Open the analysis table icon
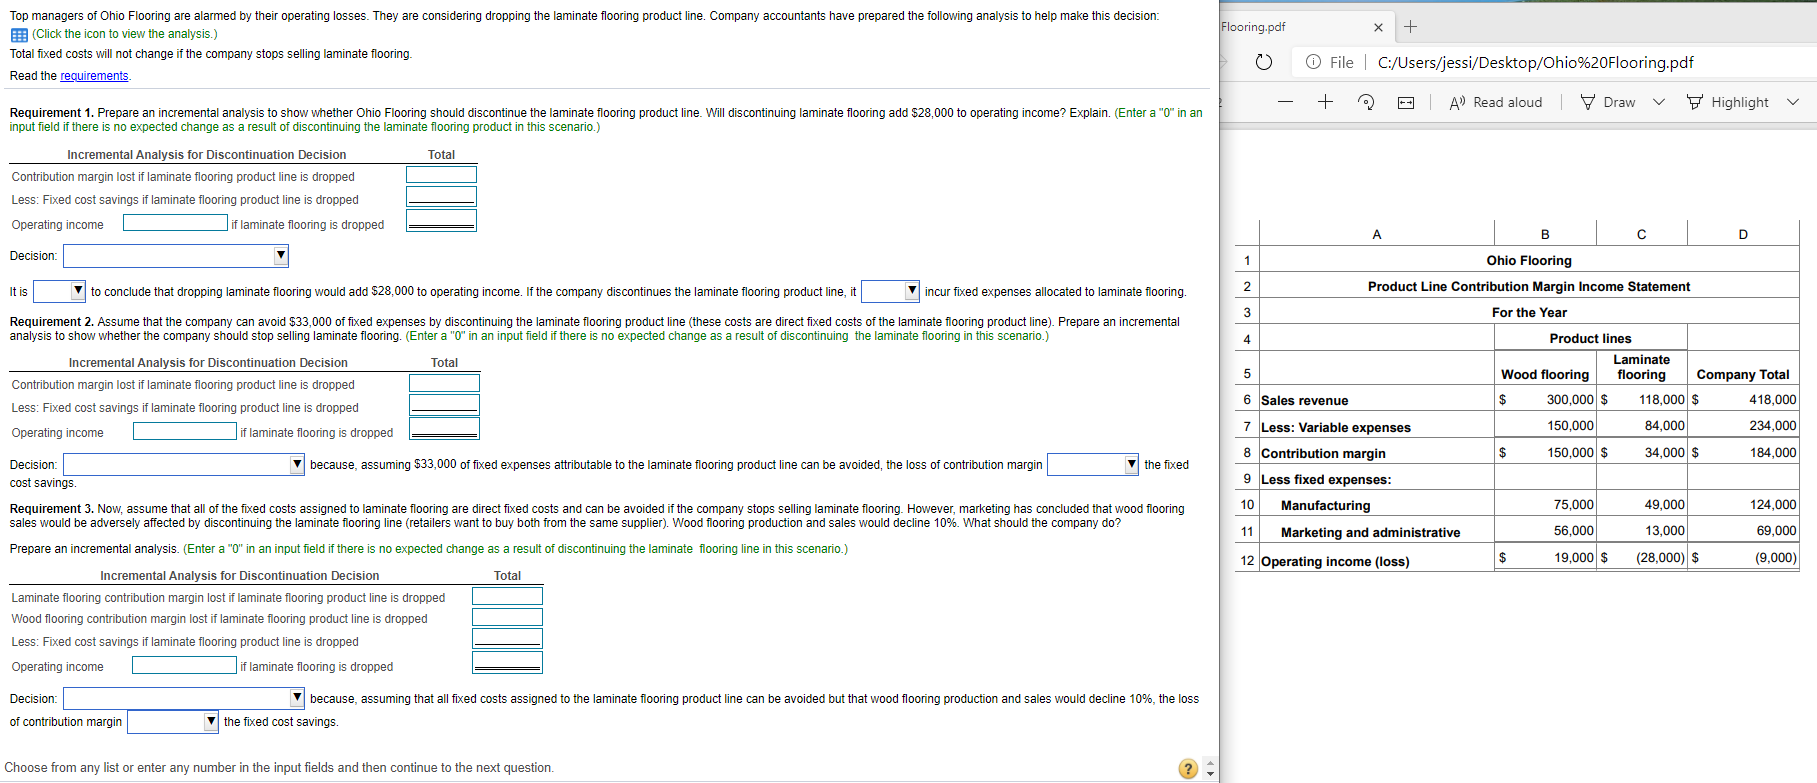This screenshot has height=783, width=1817. click(19, 35)
